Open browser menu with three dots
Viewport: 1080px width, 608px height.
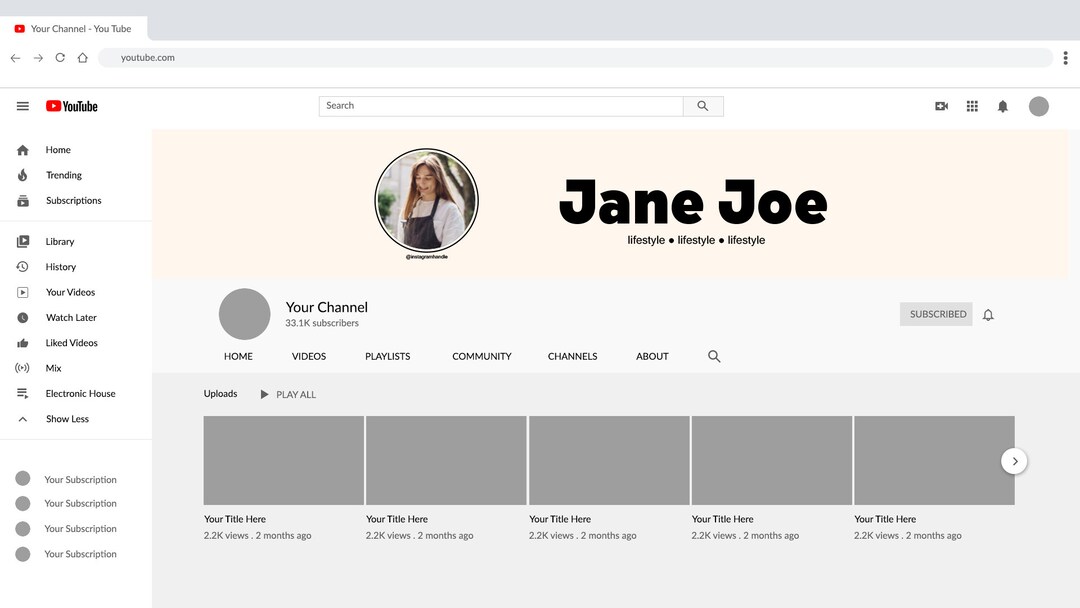(x=1065, y=57)
